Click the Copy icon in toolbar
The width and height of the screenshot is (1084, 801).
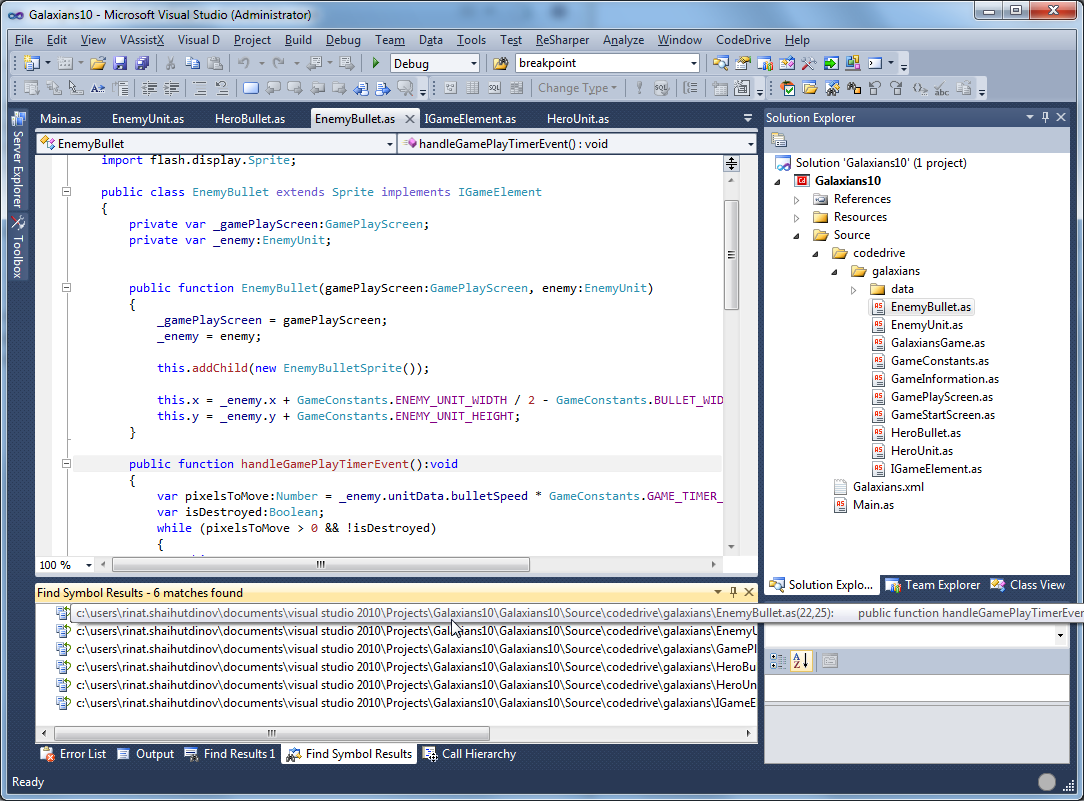192,64
